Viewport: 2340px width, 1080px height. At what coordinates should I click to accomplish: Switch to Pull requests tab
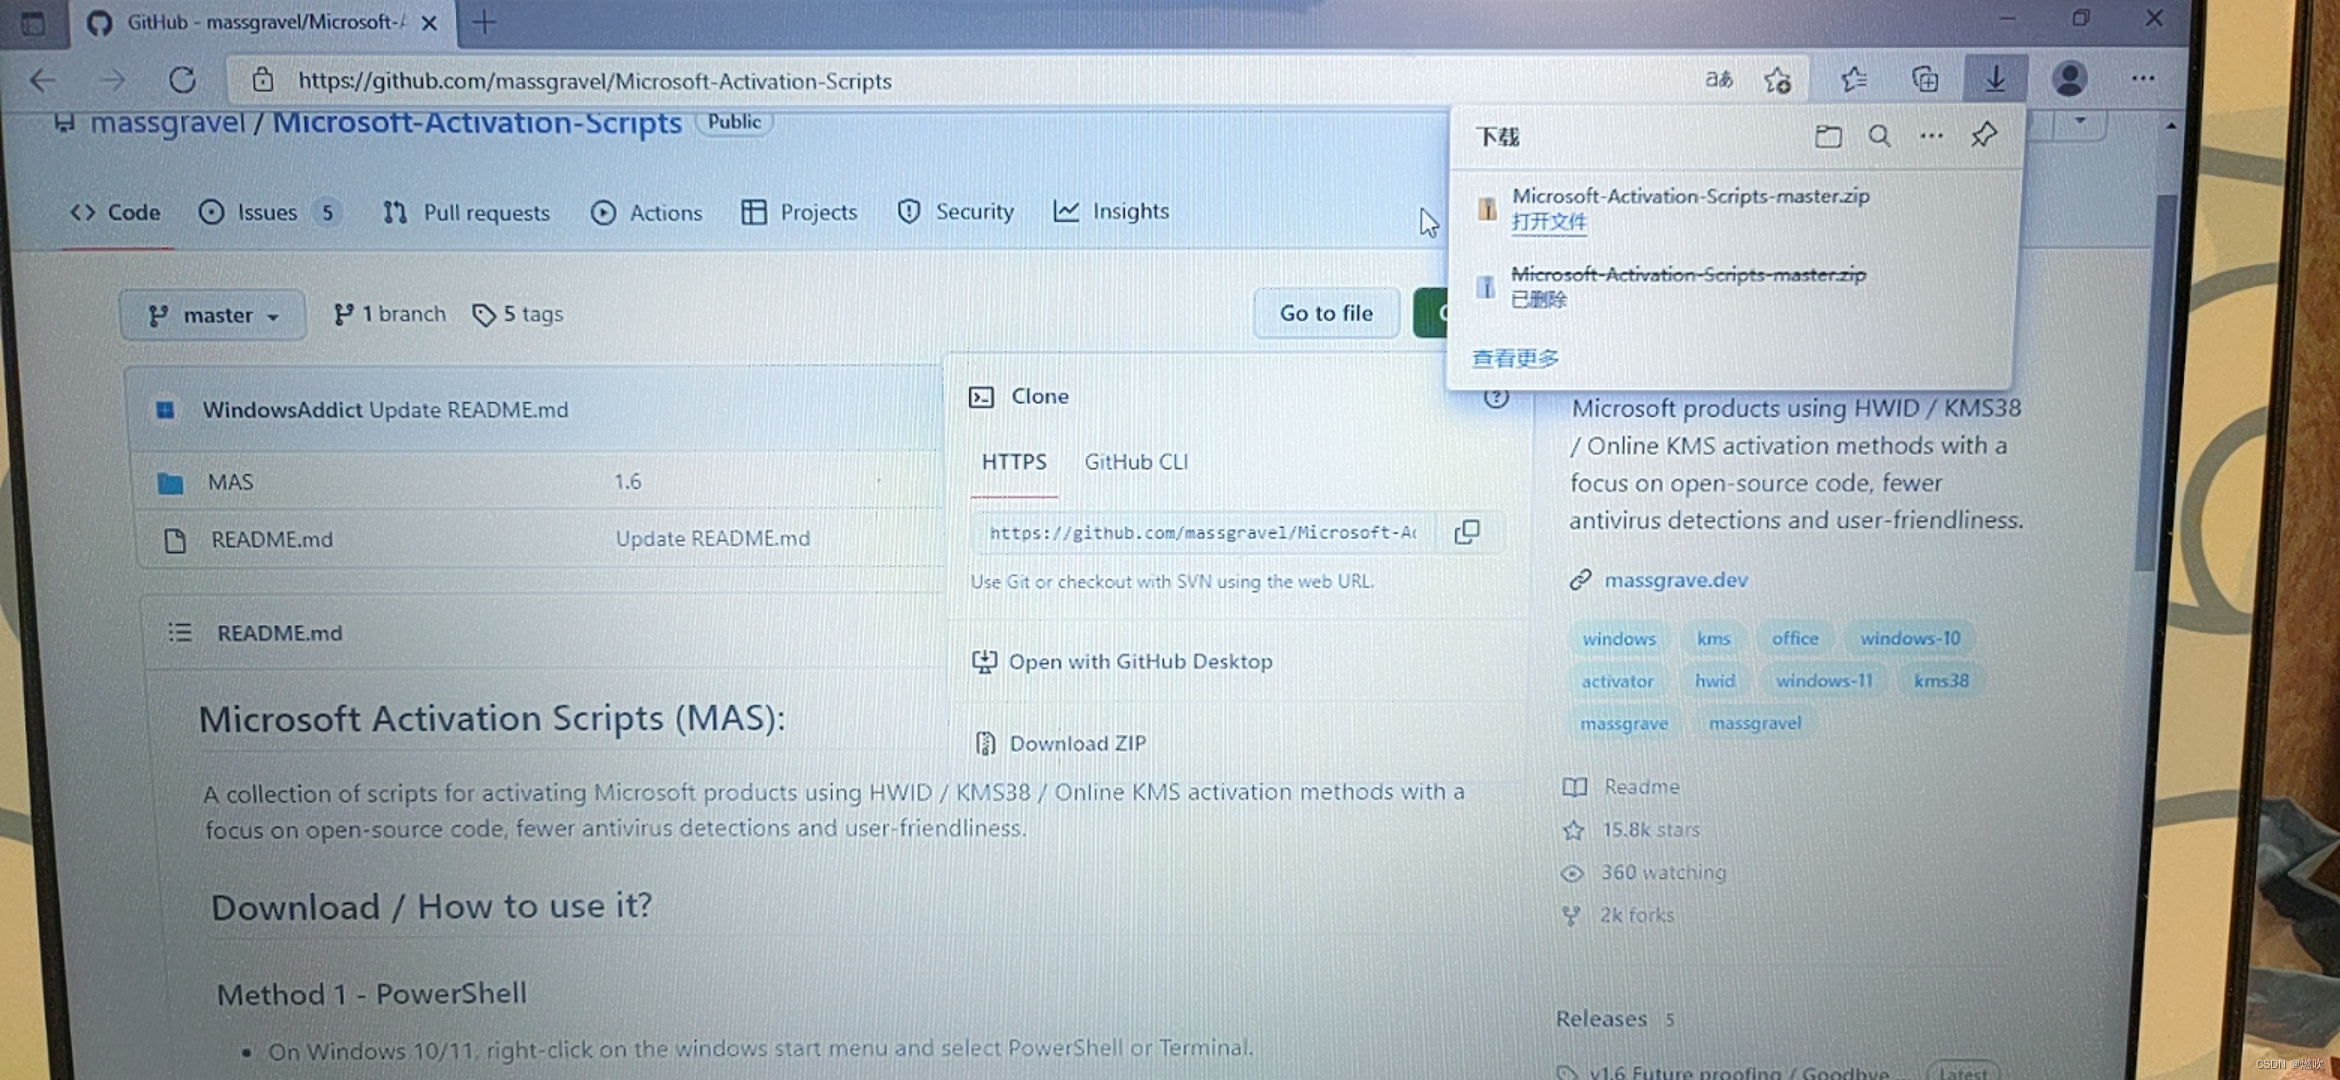466,212
